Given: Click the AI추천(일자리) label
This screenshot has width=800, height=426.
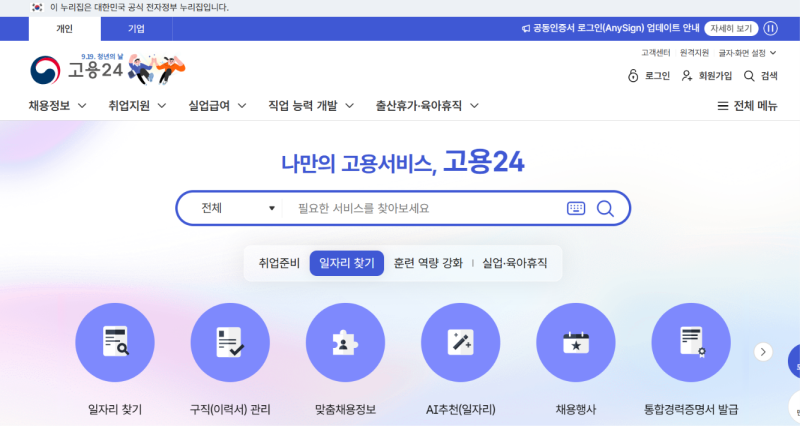Looking at the screenshot, I should 461,409.
